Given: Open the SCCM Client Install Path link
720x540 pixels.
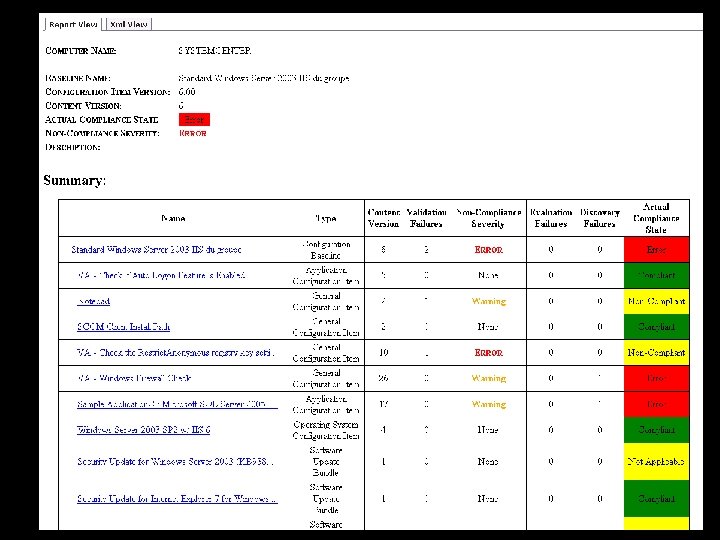Looking at the screenshot, I should 124,326.
